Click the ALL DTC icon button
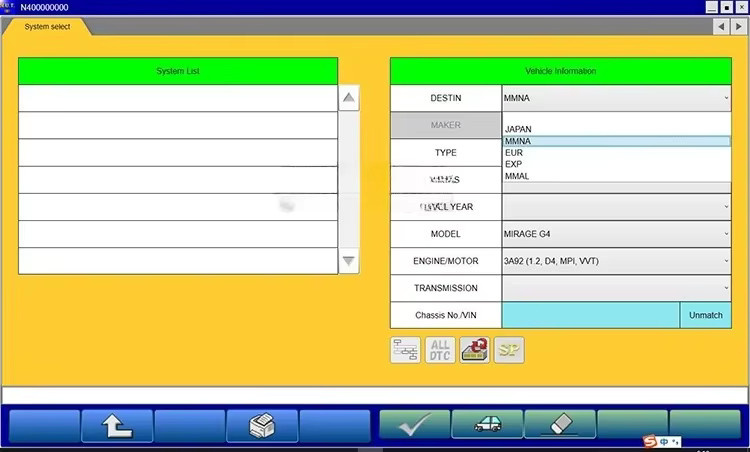 (x=440, y=350)
